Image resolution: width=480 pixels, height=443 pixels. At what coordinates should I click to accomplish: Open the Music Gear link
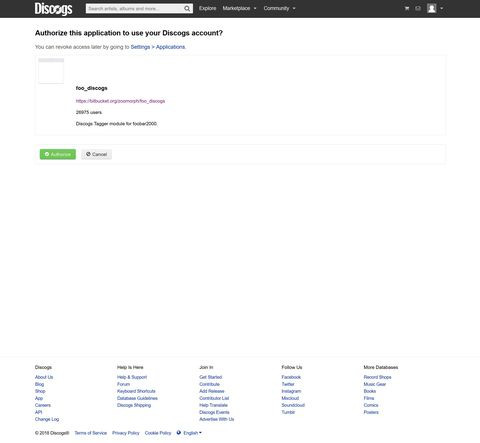click(x=375, y=384)
